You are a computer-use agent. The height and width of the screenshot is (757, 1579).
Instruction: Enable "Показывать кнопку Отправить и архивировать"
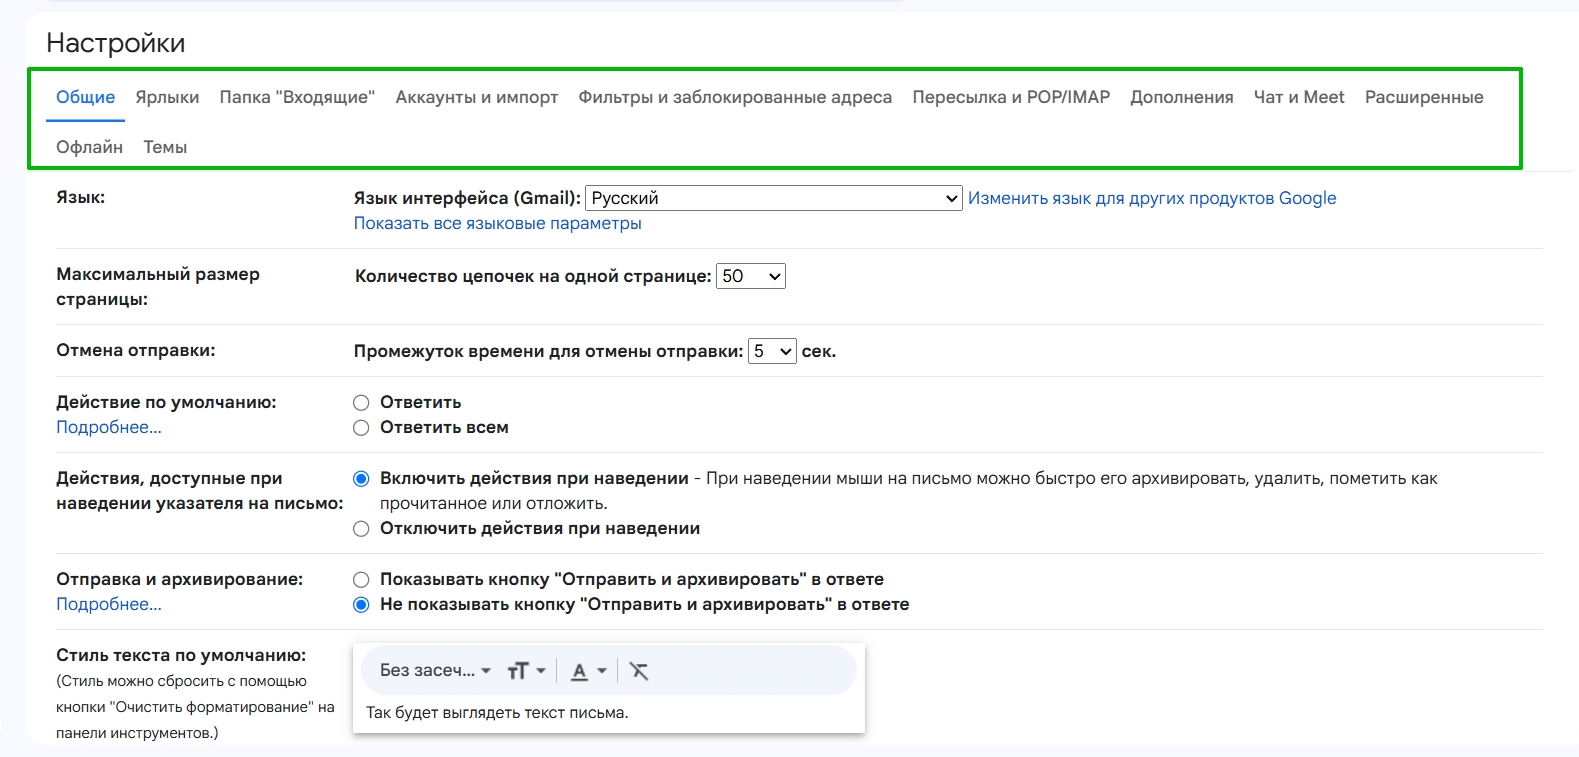(x=362, y=580)
